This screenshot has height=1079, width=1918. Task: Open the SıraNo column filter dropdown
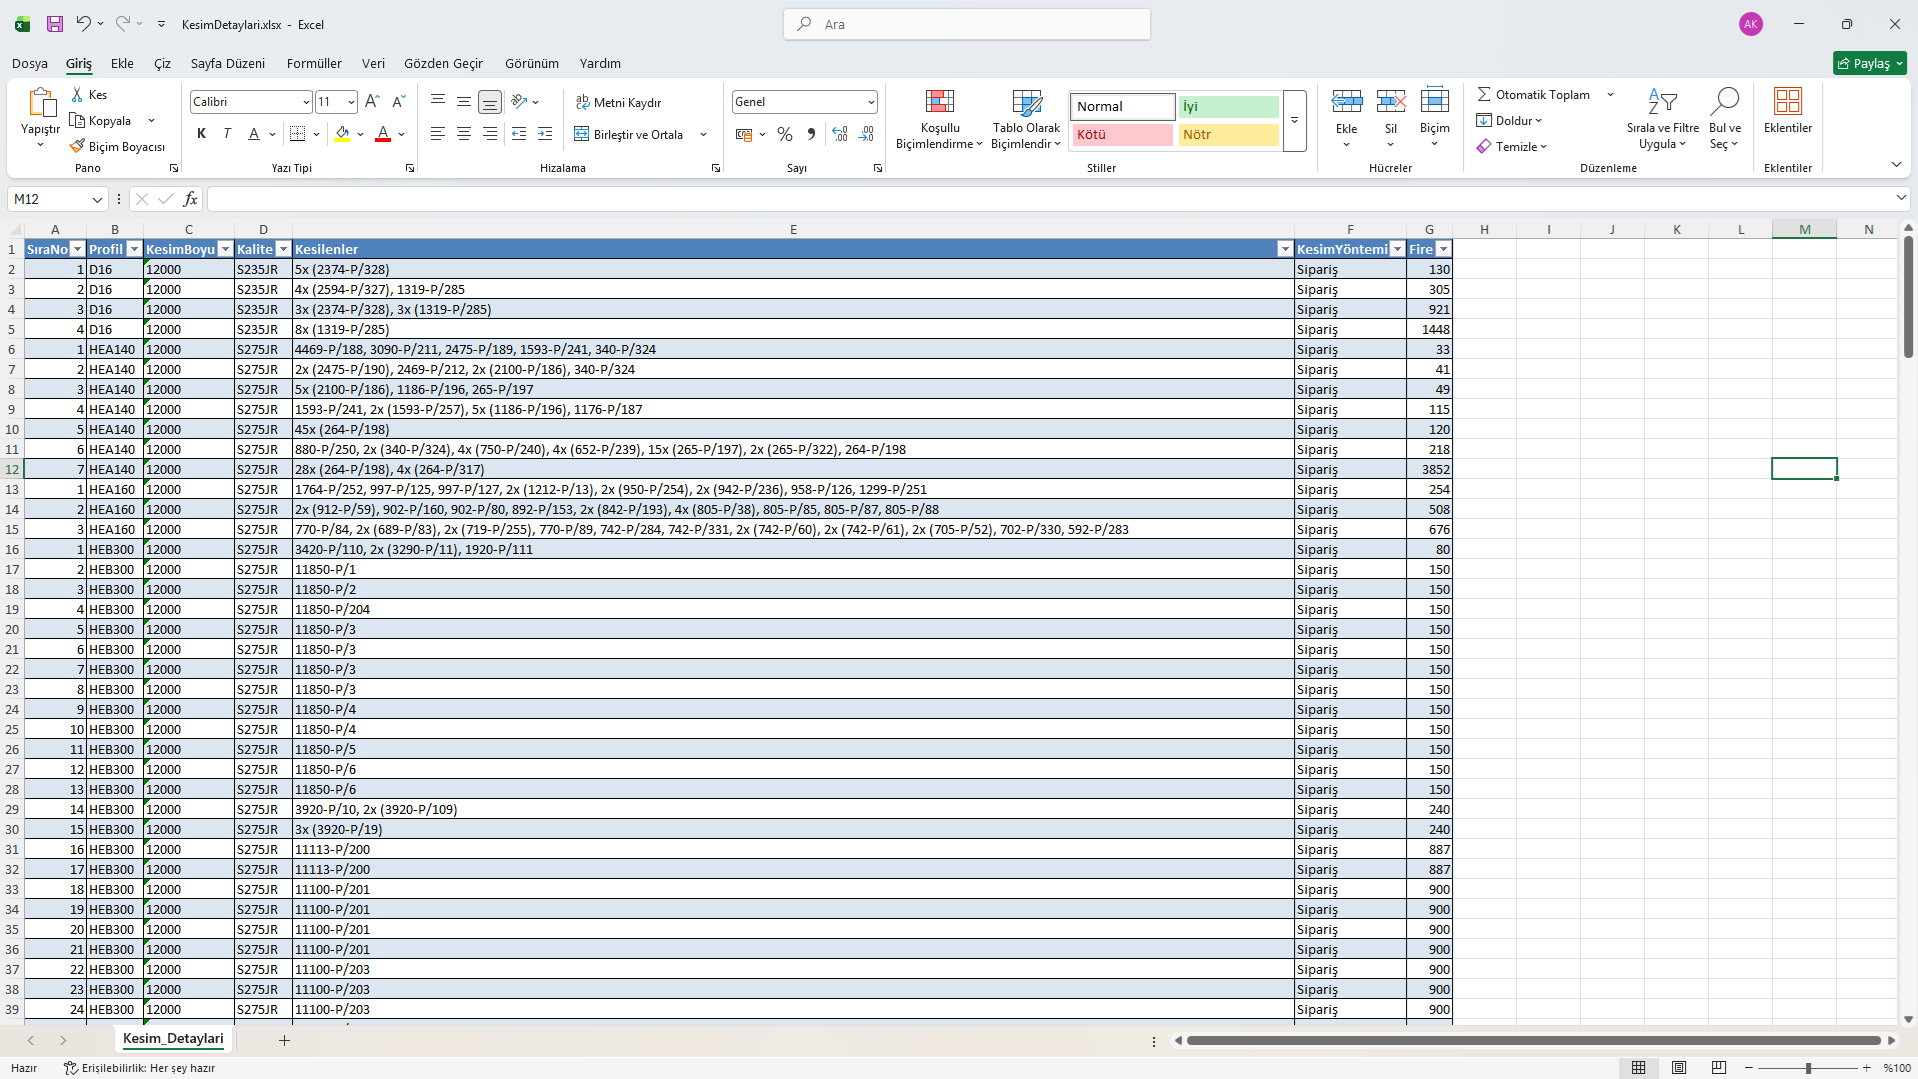point(77,249)
